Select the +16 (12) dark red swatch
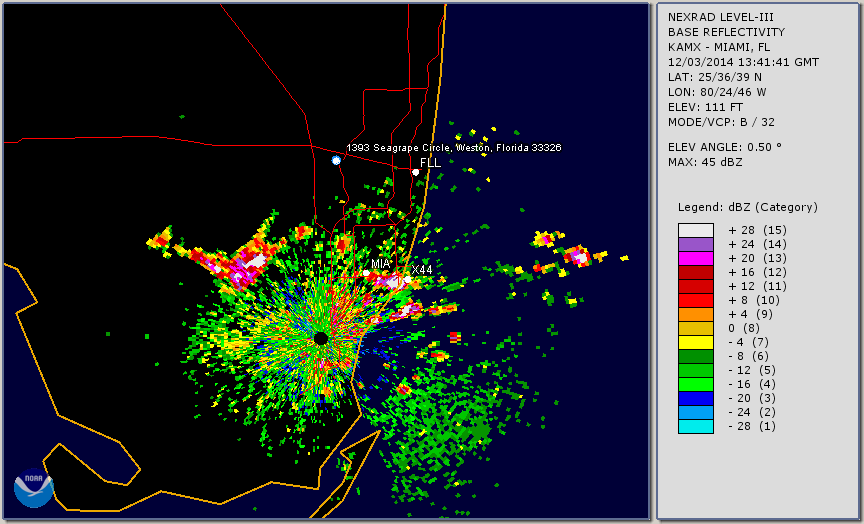 (696, 273)
